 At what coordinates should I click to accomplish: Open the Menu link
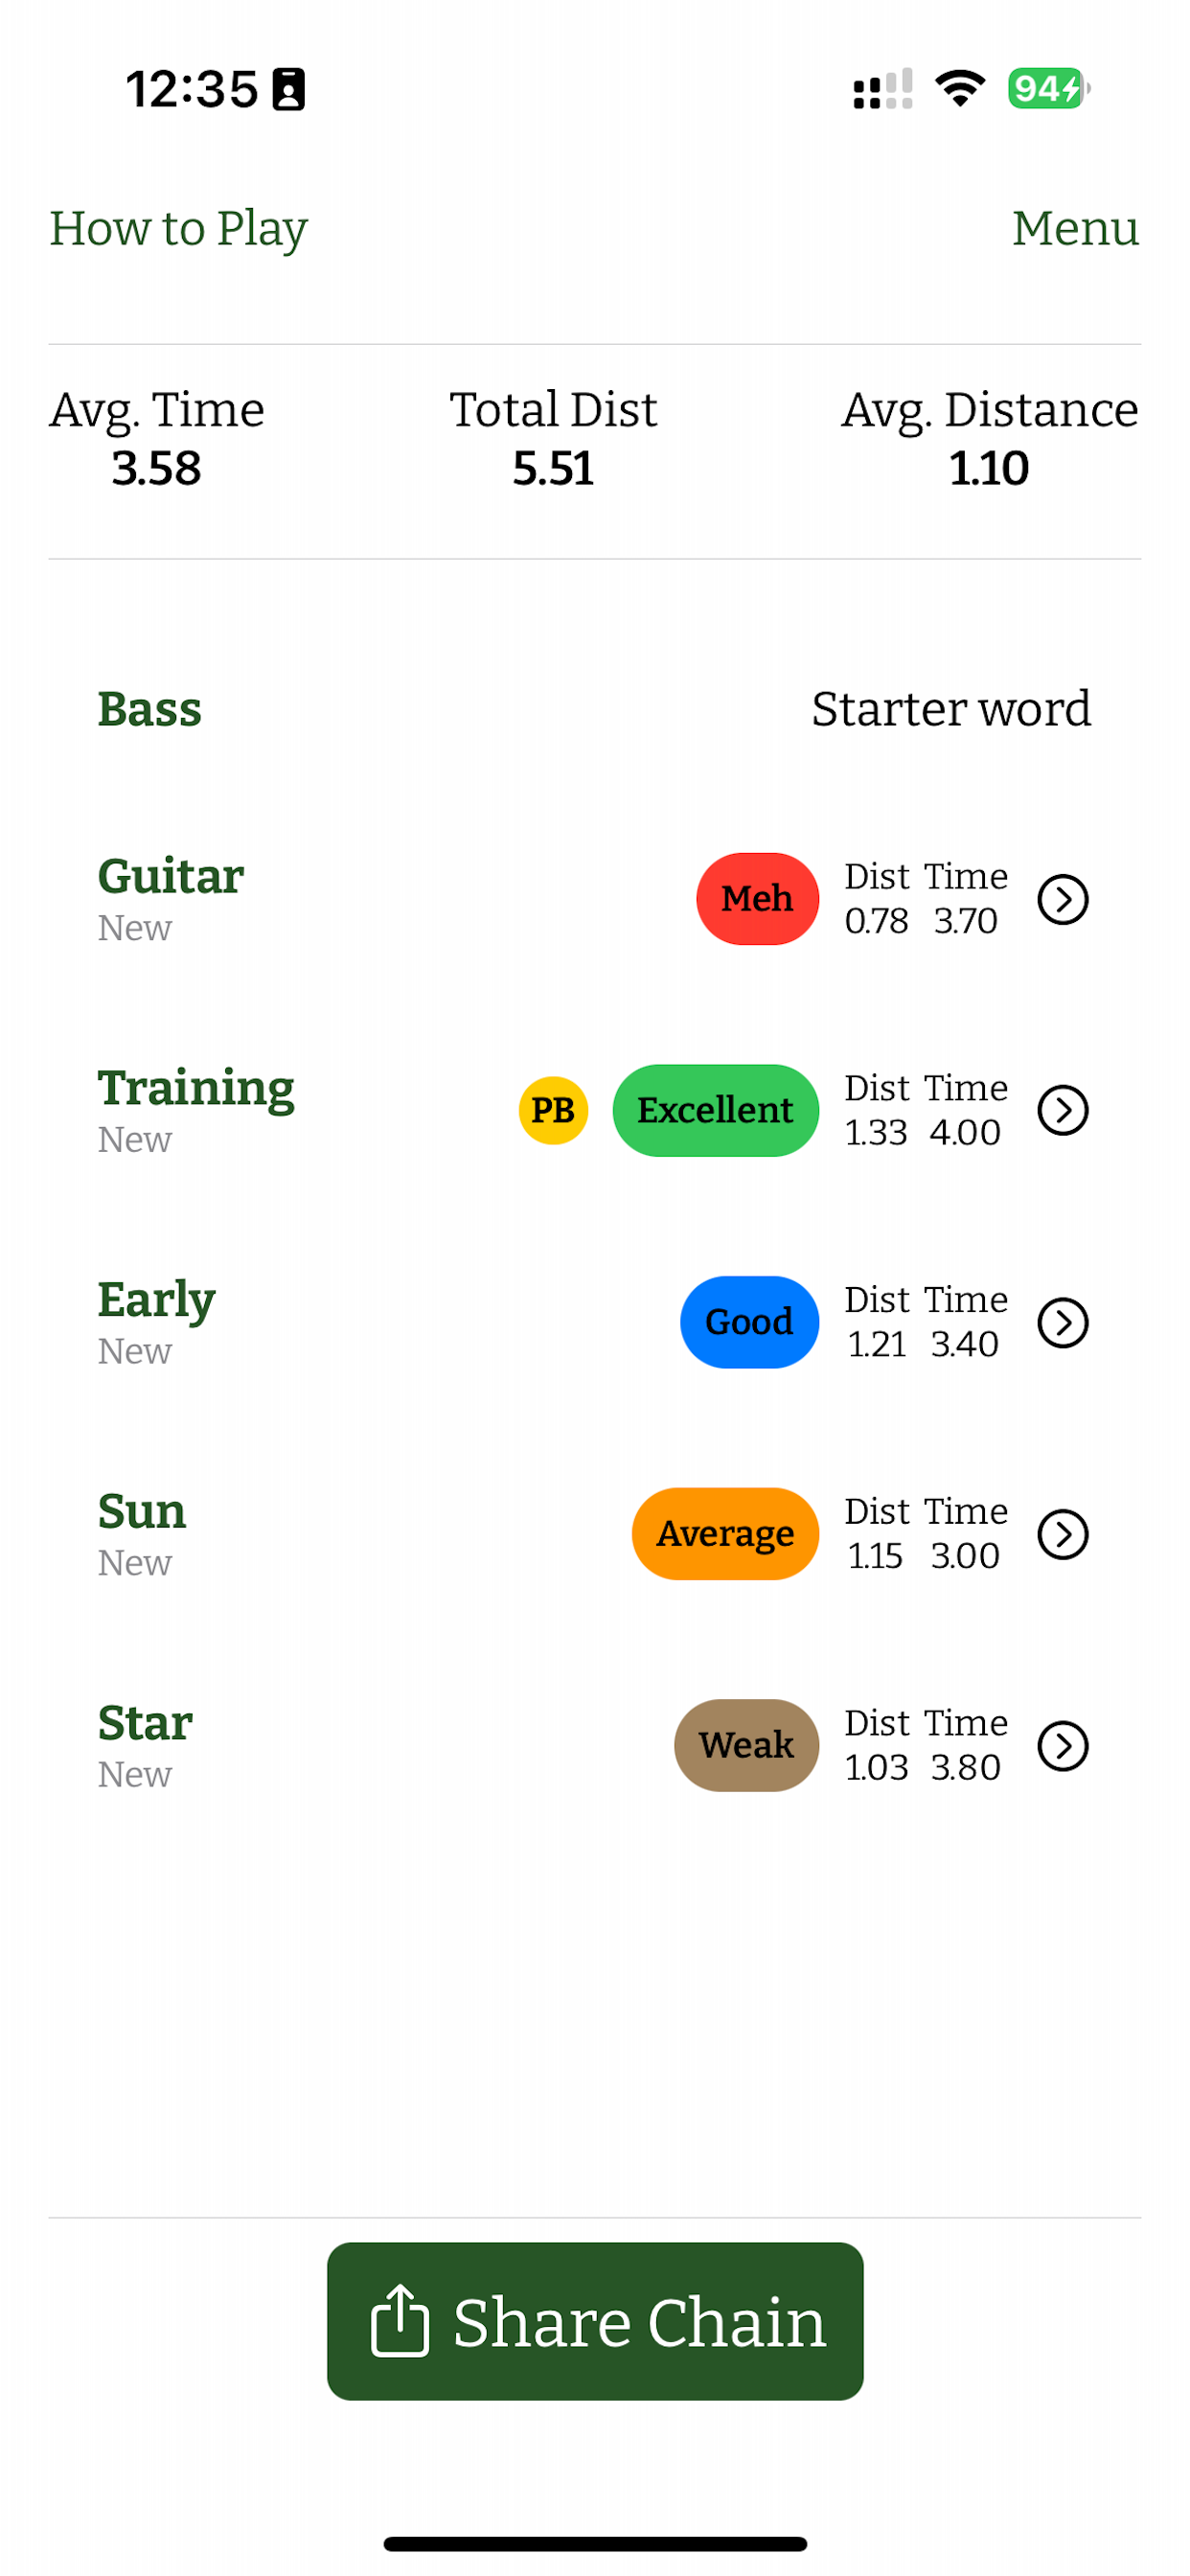point(1075,228)
